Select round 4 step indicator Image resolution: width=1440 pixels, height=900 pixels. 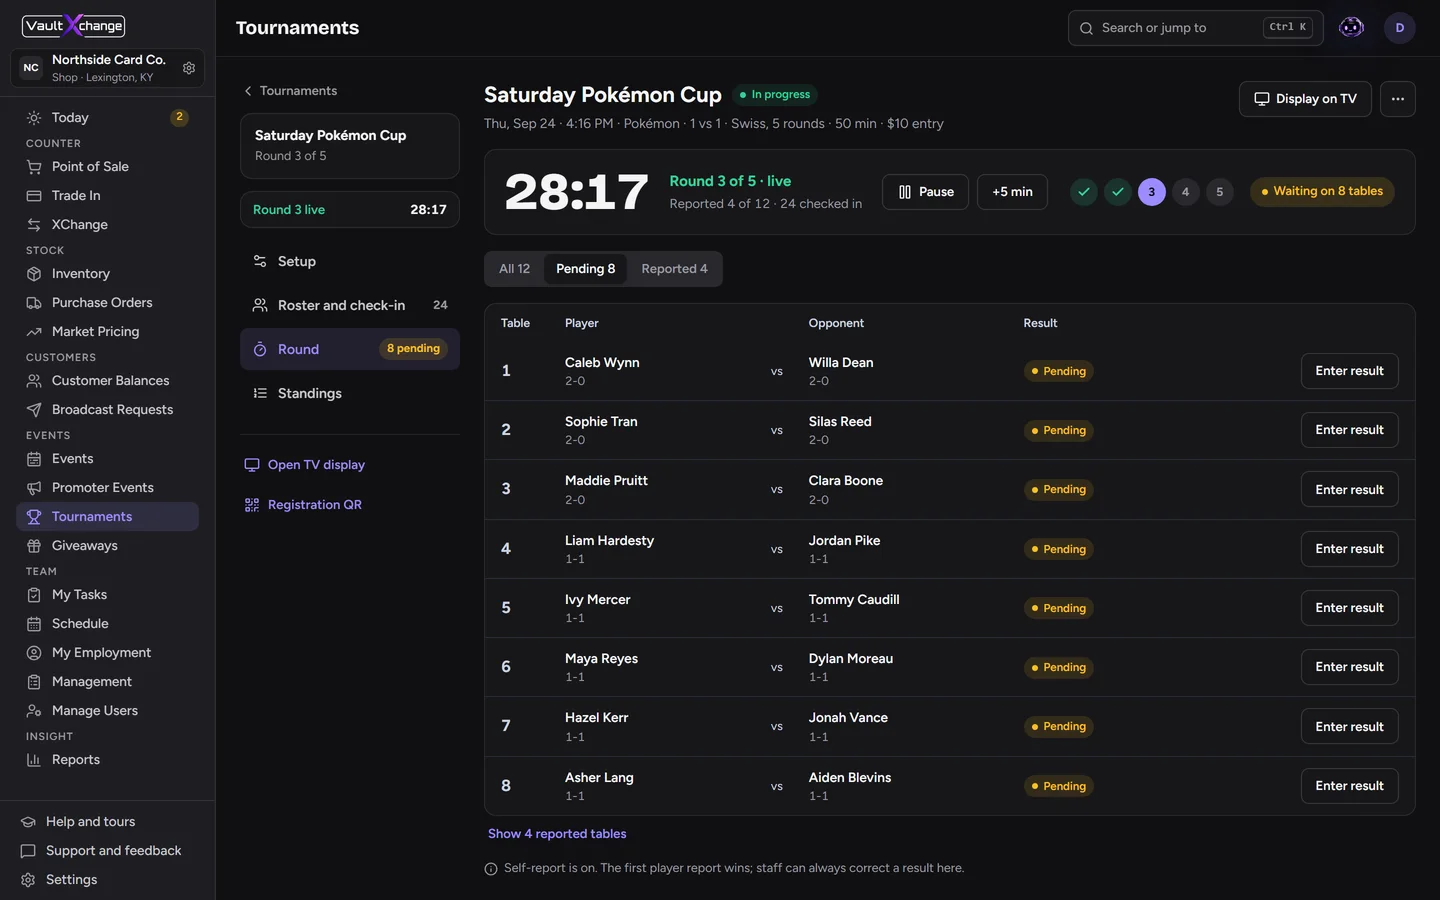click(1186, 192)
